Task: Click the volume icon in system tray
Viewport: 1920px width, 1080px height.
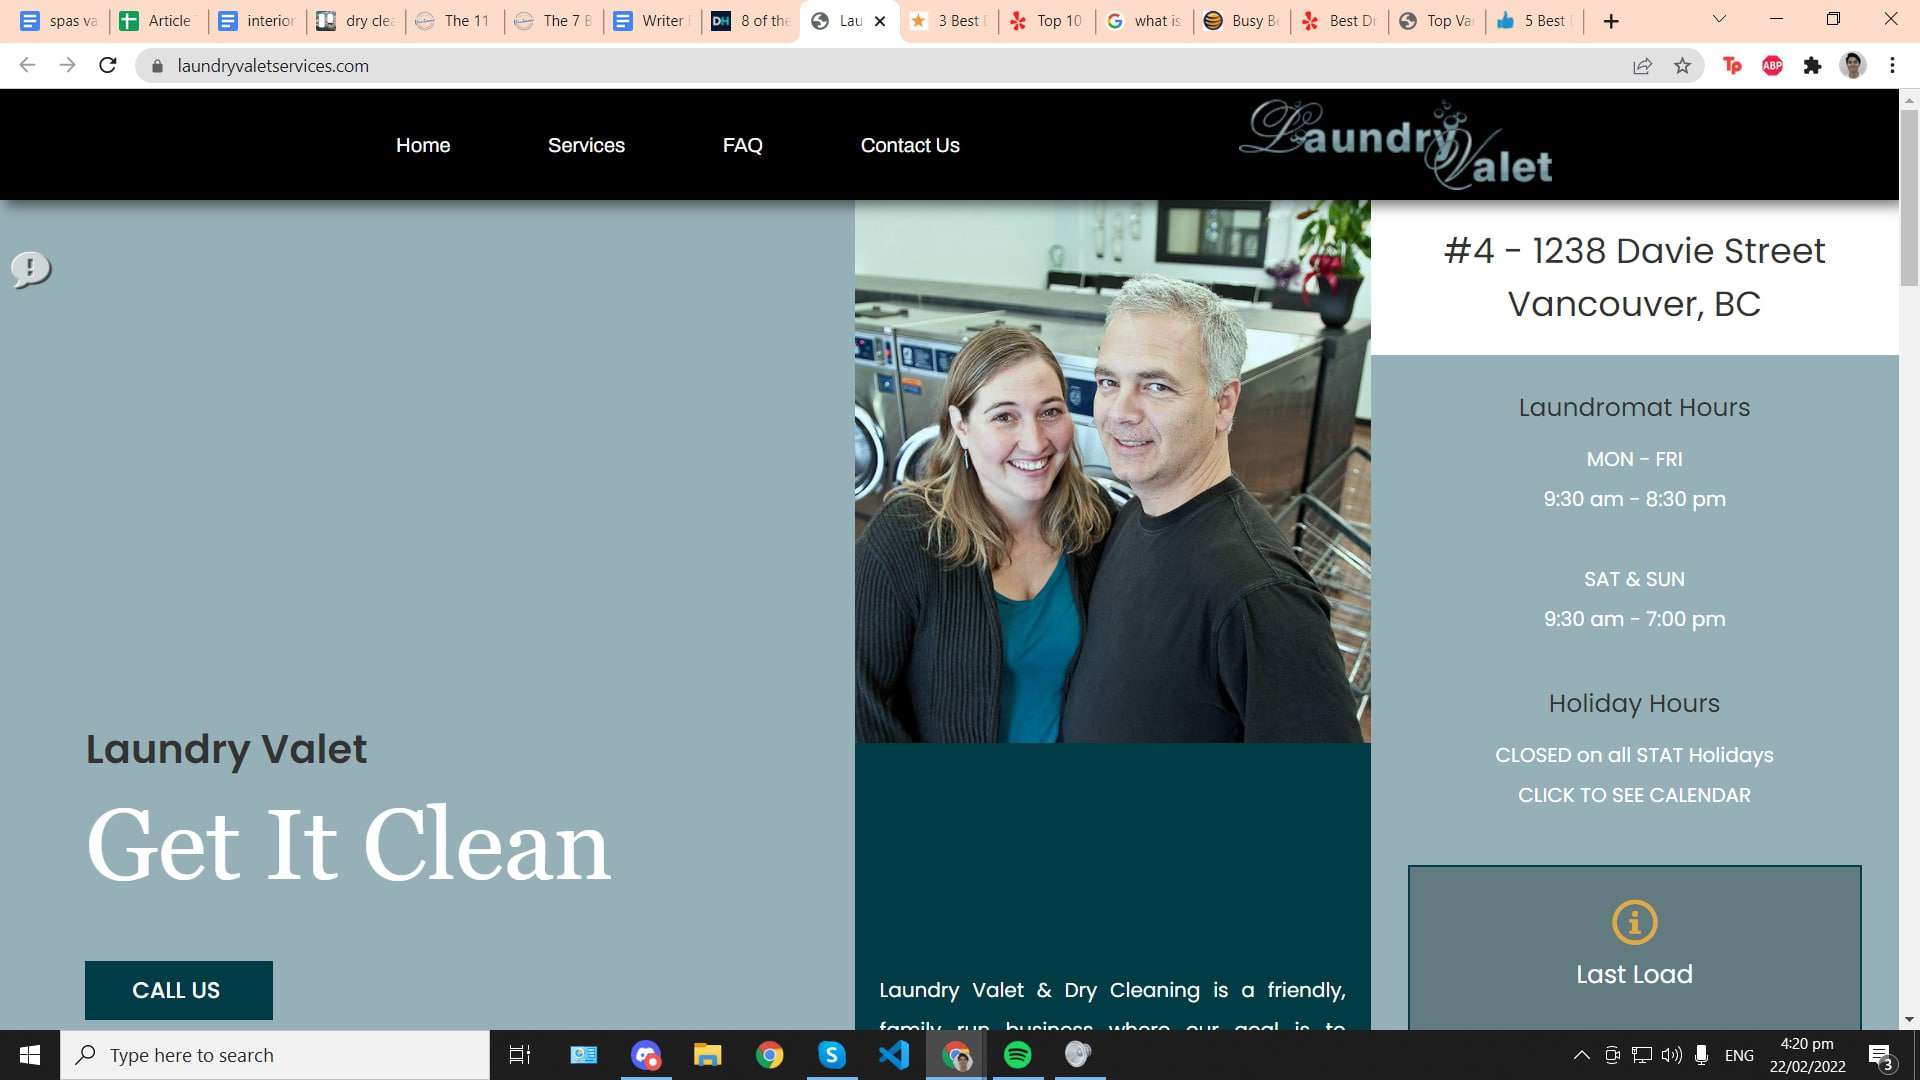Action: pos(1671,1055)
